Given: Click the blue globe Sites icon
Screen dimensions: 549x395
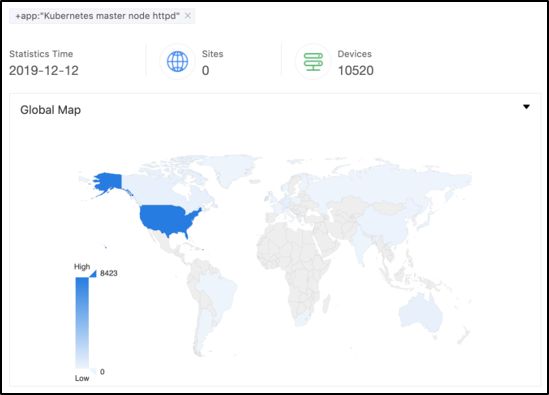Looking at the screenshot, I should (178, 61).
